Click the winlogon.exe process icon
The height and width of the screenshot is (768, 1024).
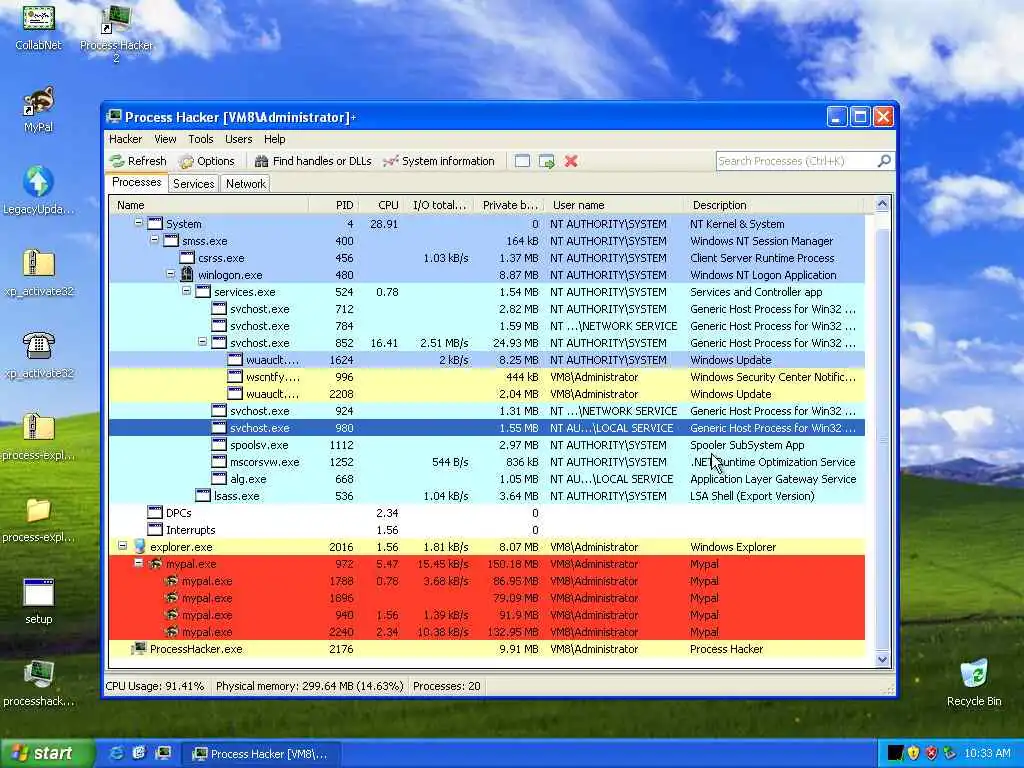pos(187,274)
